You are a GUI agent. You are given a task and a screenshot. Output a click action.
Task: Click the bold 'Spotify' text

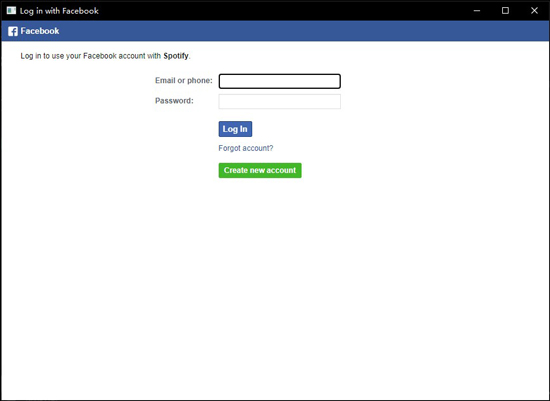[176, 56]
